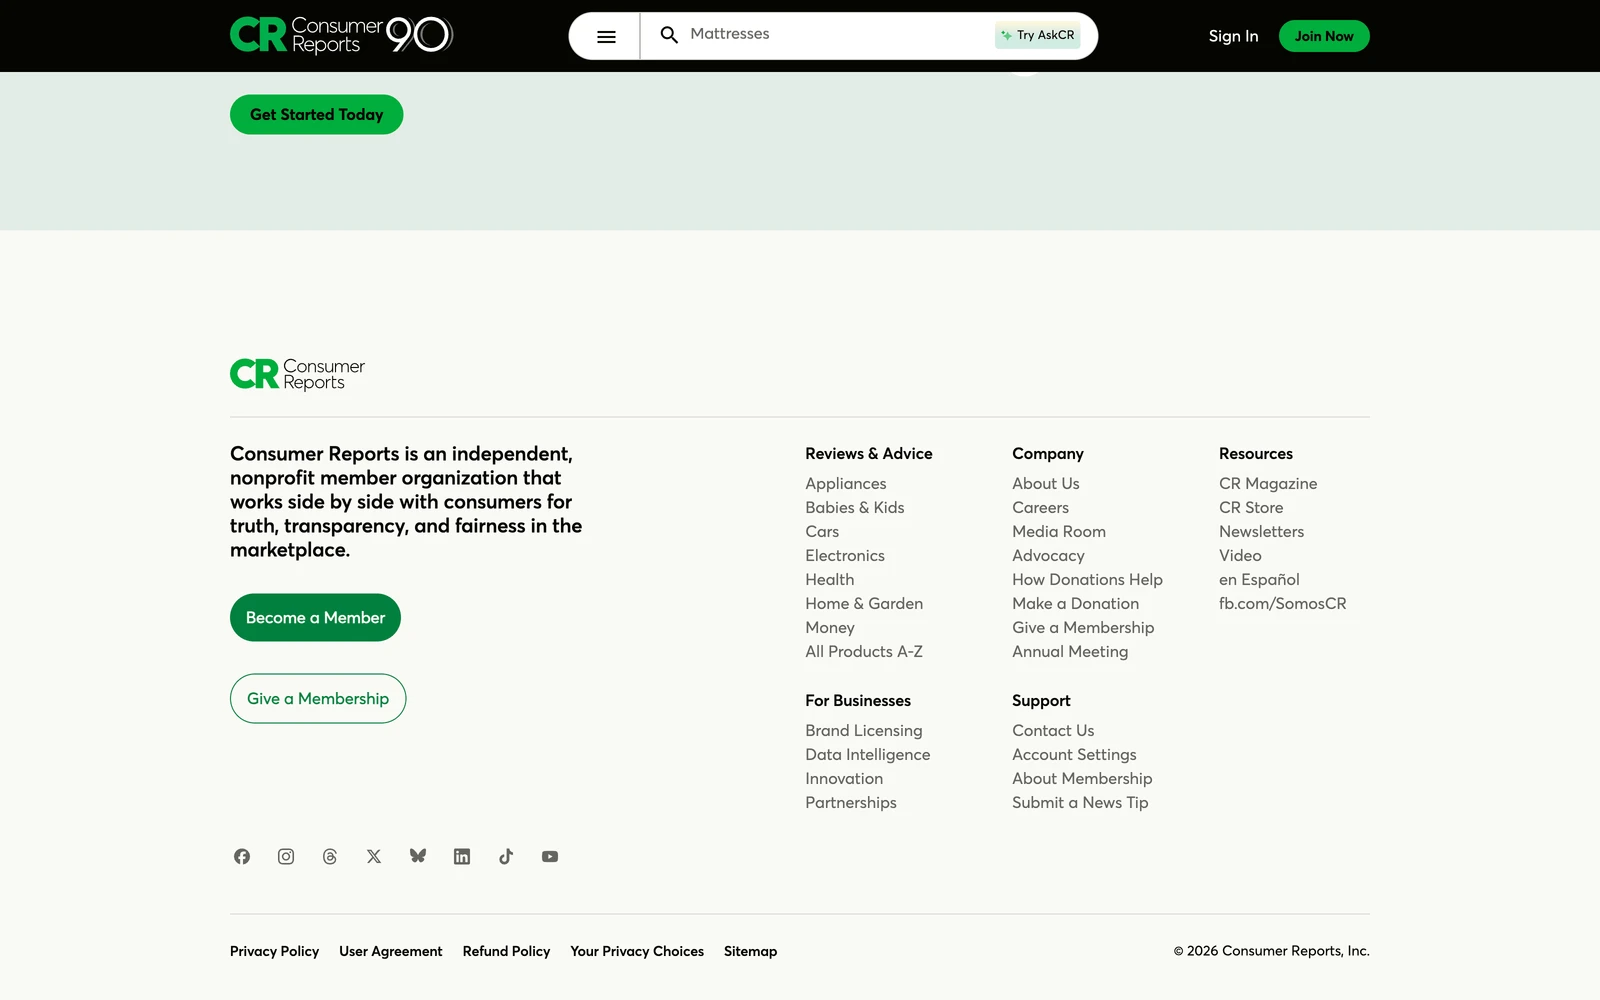Open fb.com/SomosCR link

click(1282, 604)
